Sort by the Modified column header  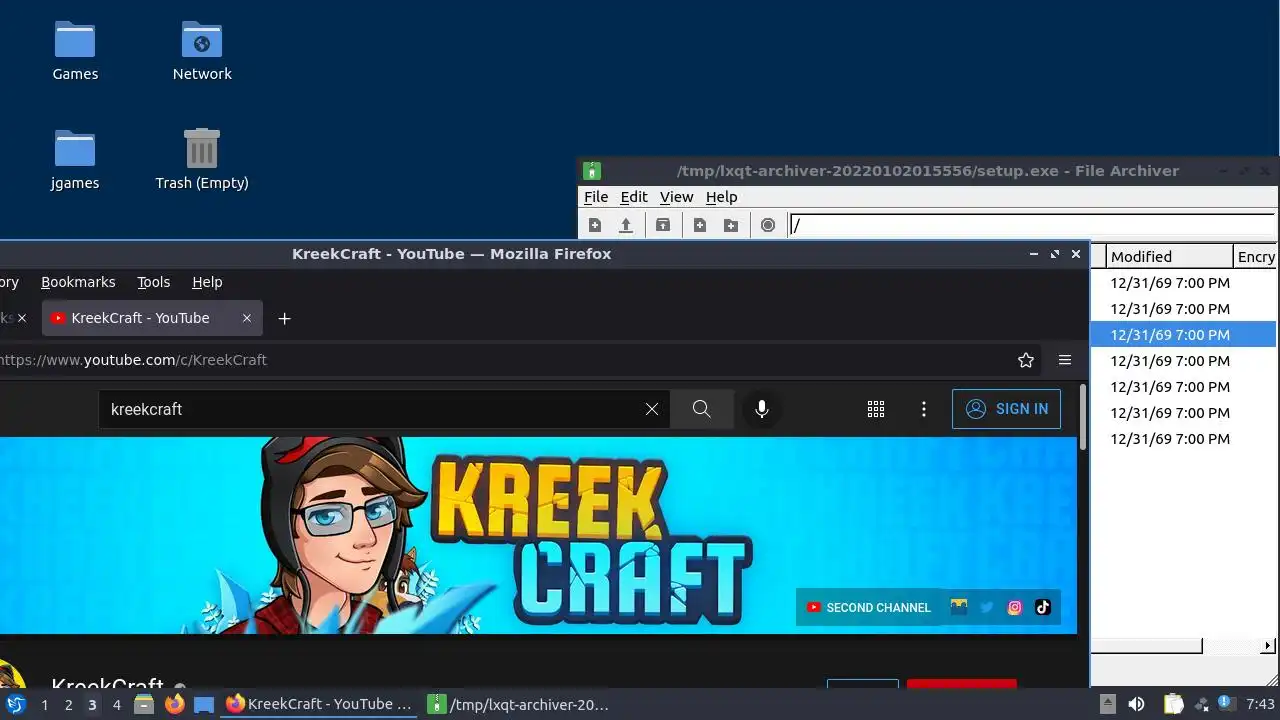click(1168, 257)
